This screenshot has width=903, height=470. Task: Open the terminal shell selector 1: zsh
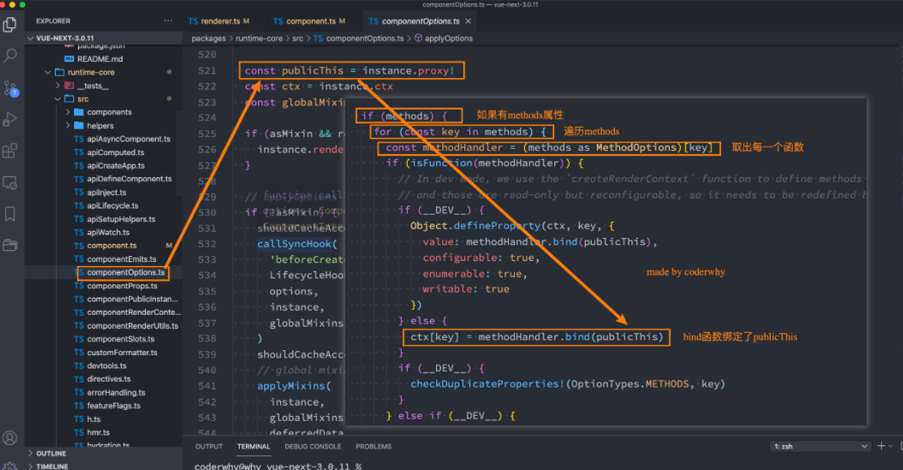820,446
